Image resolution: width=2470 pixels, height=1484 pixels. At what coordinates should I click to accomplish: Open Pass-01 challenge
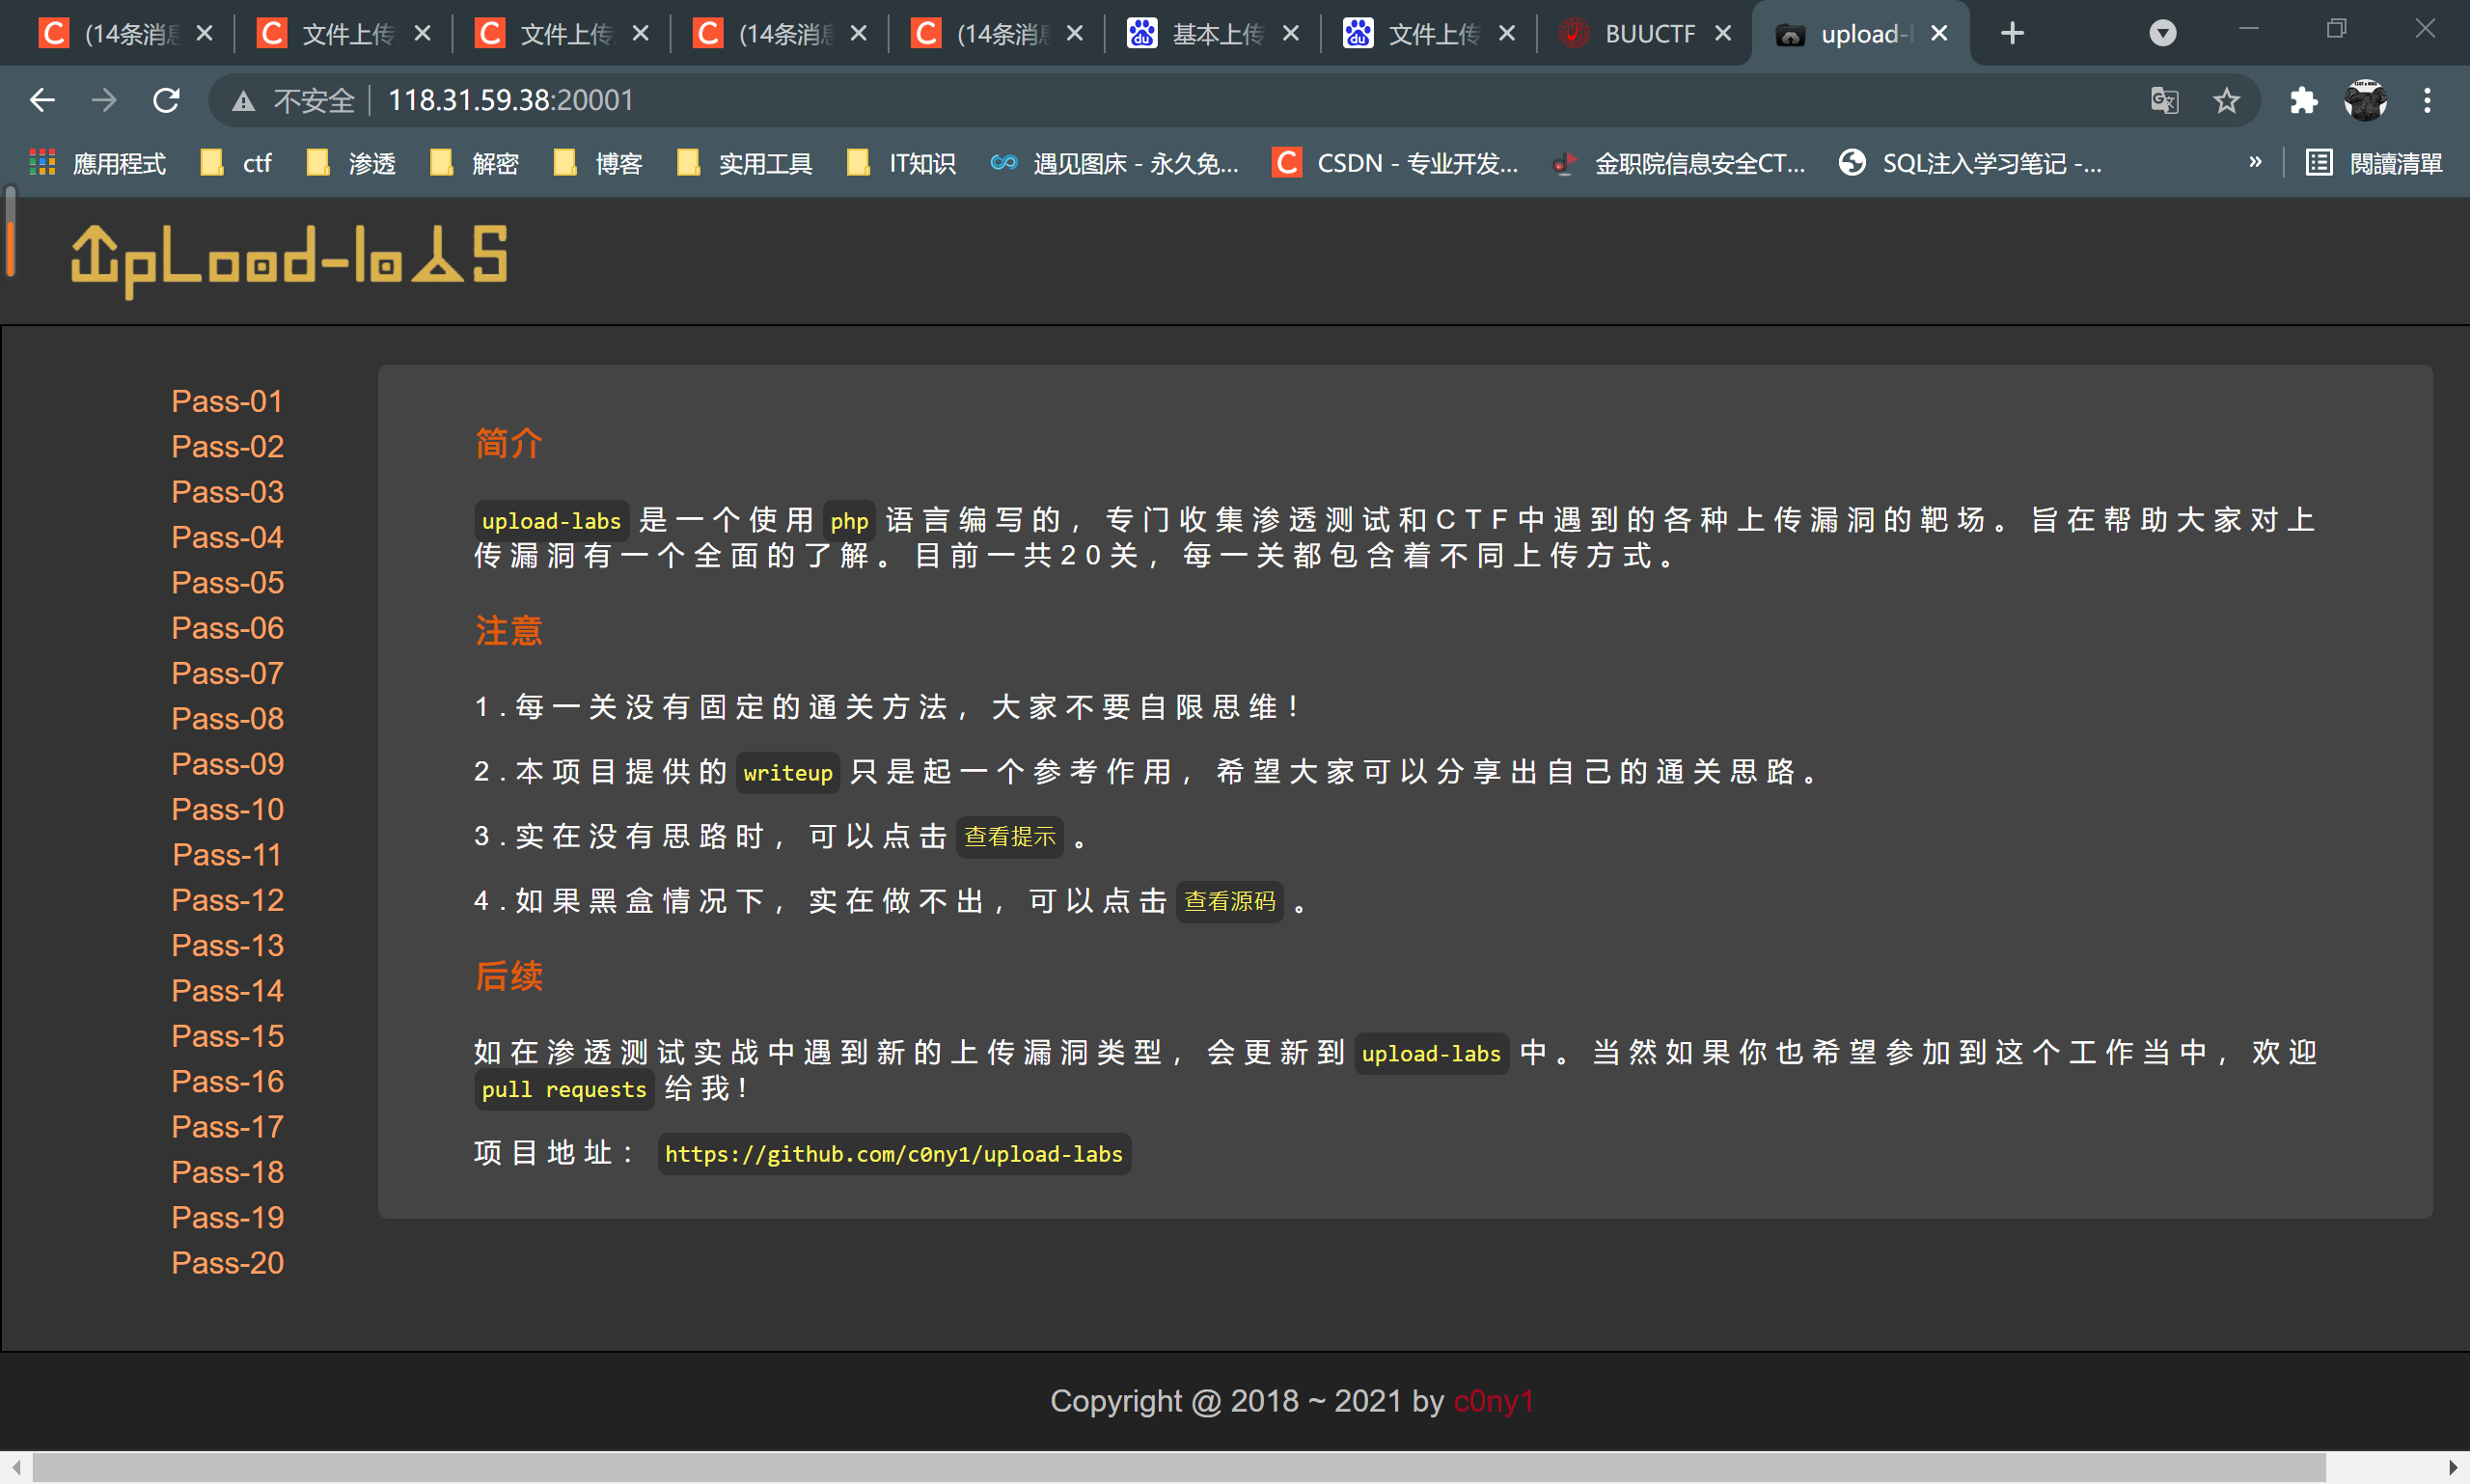click(227, 401)
